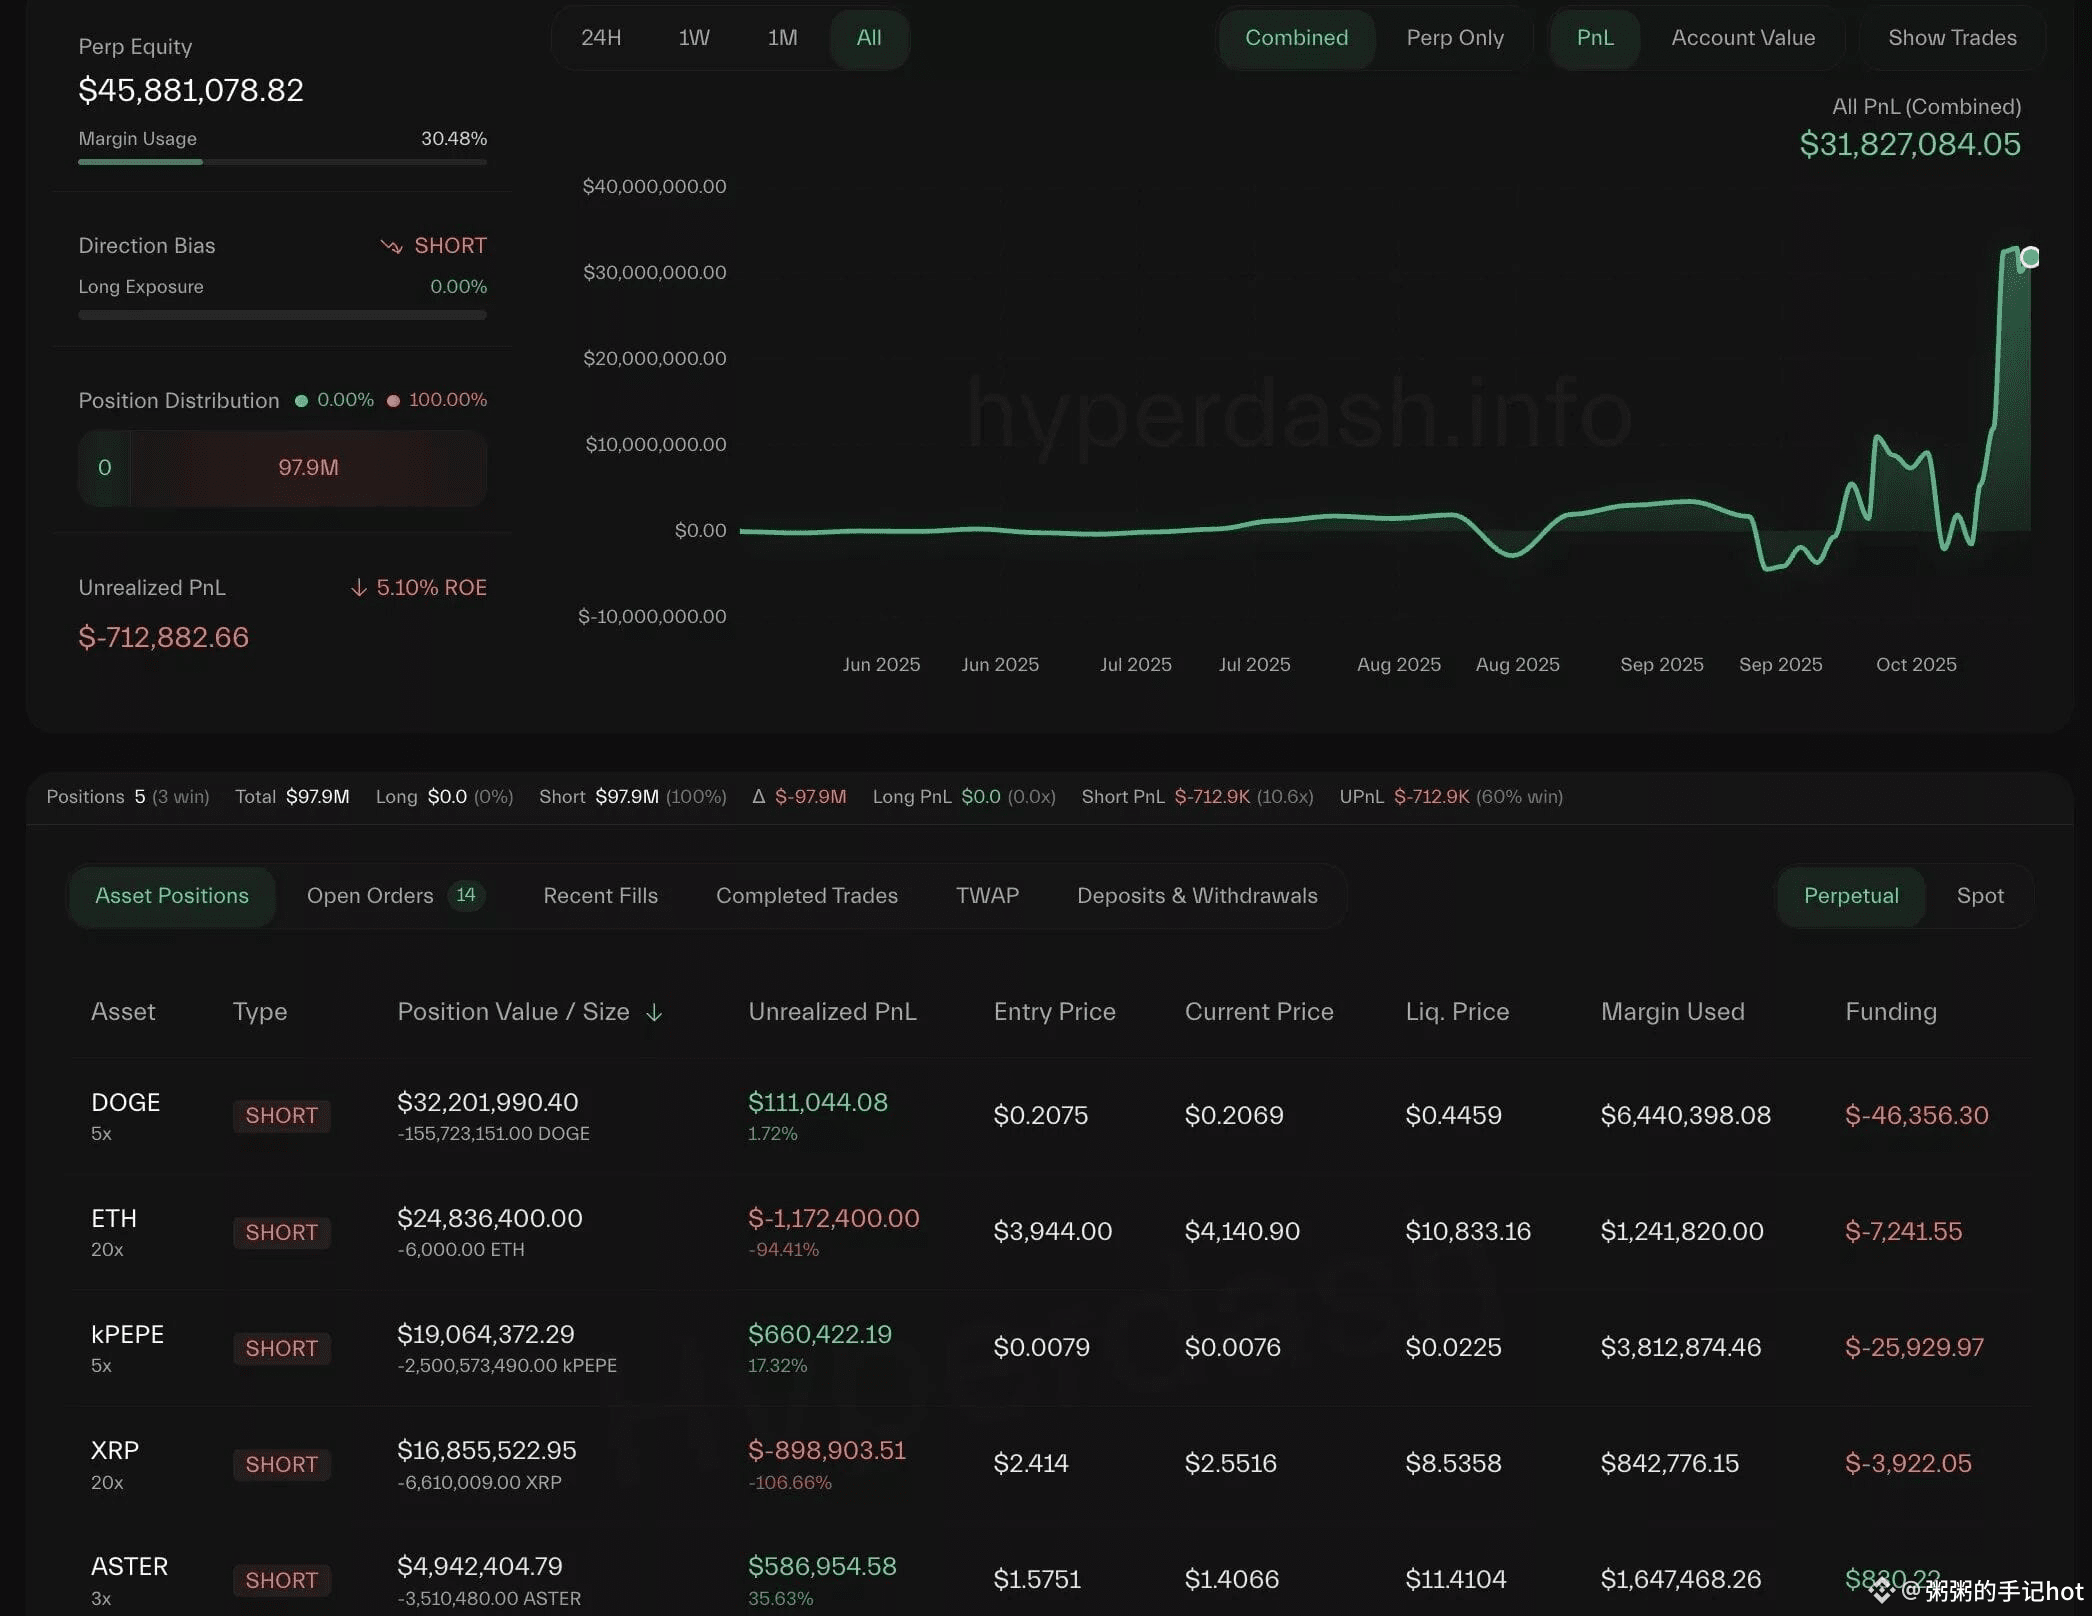Click the delta symbol in positions summary
The height and width of the screenshot is (1616, 2092).
pos(758,797)
